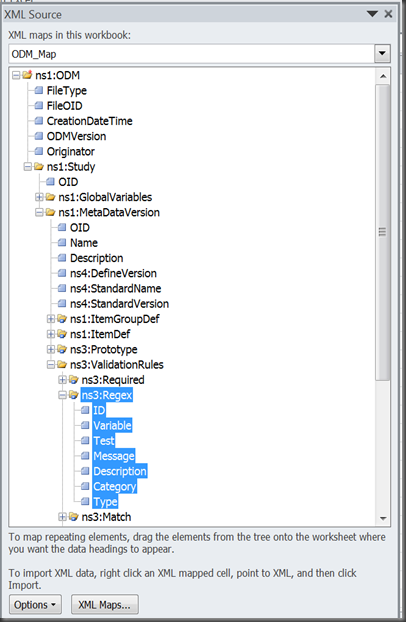
Task: Select the Name element in MetaDataVersion
Action: pos(84,243)
